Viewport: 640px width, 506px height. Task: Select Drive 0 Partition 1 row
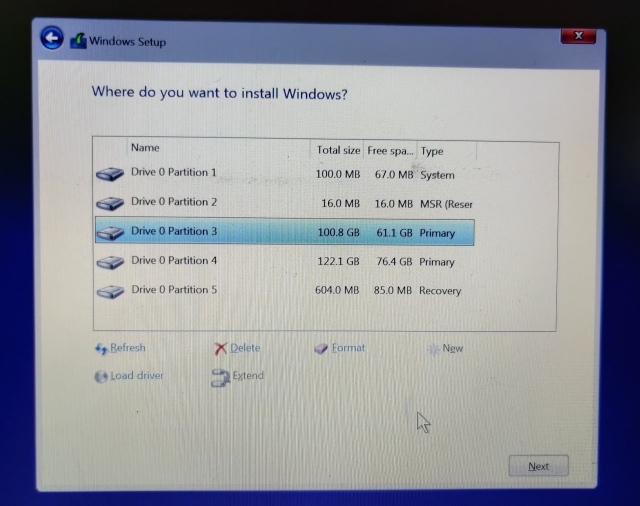[284, 174]
